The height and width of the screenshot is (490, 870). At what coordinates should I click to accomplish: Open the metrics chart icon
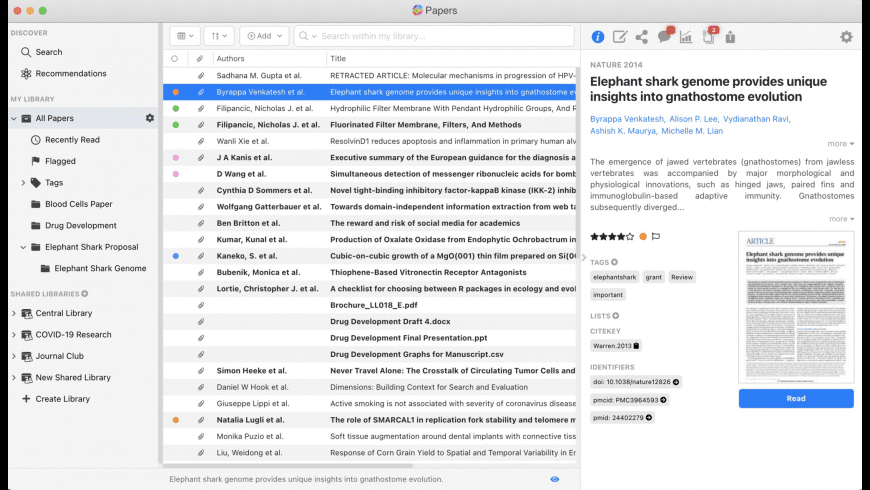pyautogui.click(x=686, y=37)
